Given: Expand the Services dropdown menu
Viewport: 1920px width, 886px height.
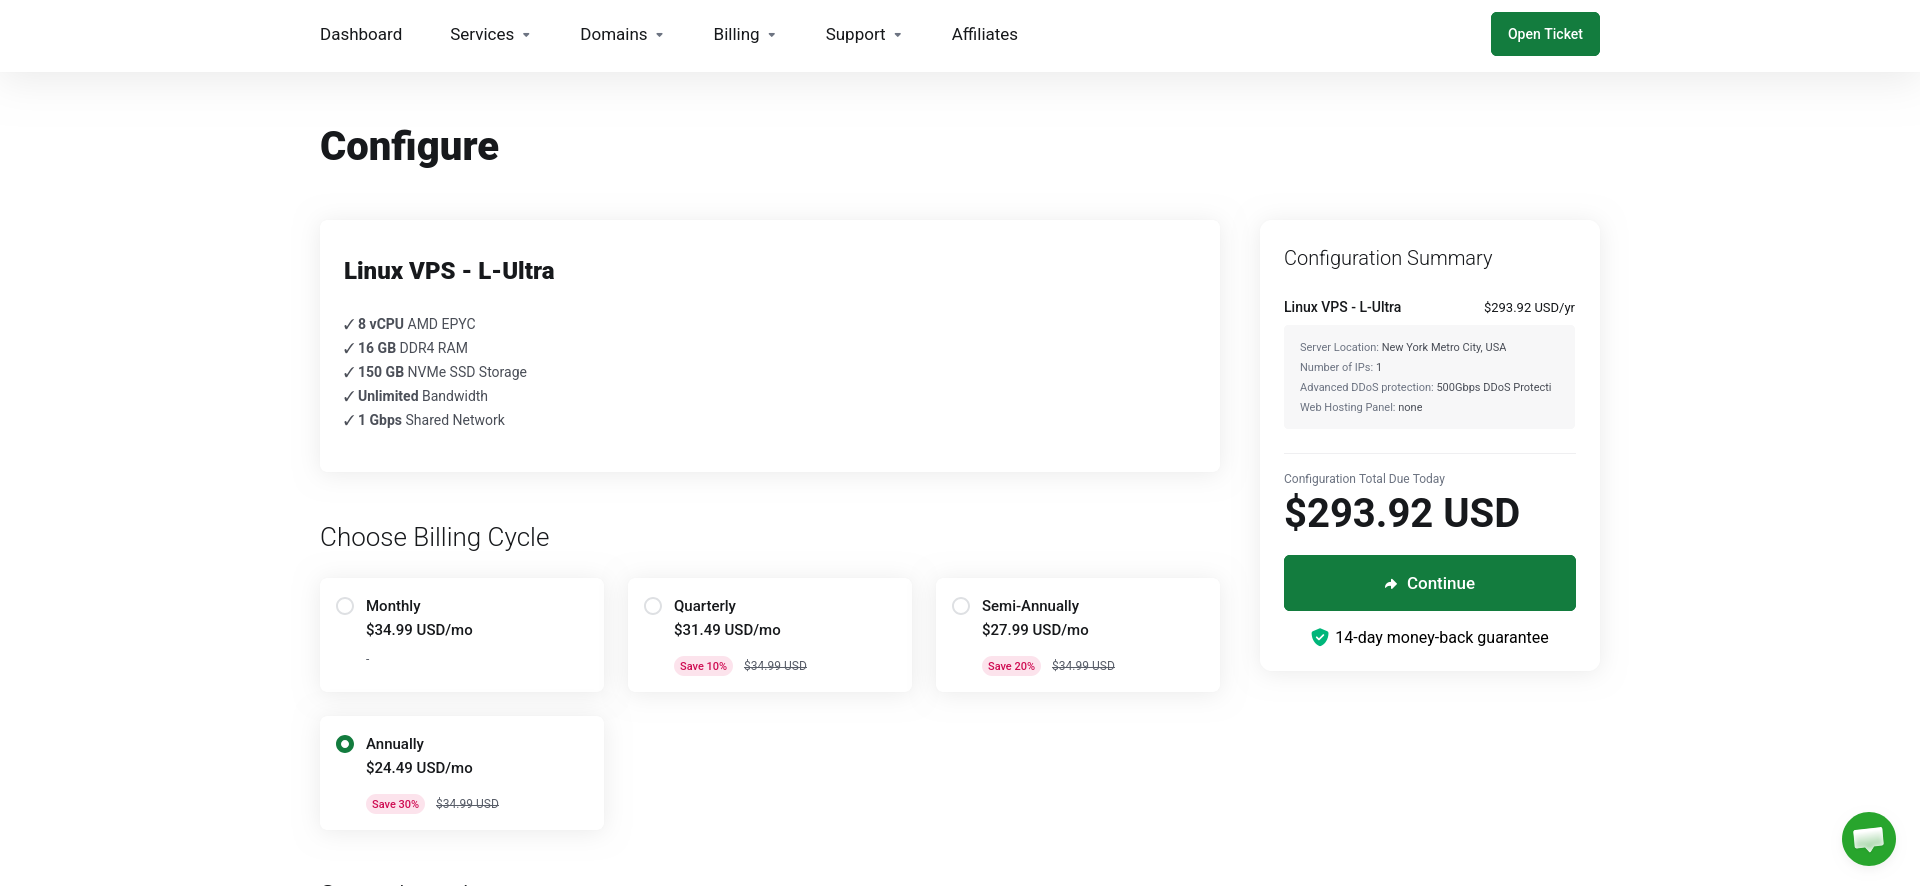Looking at the screenshot, I should coord(490,34).
